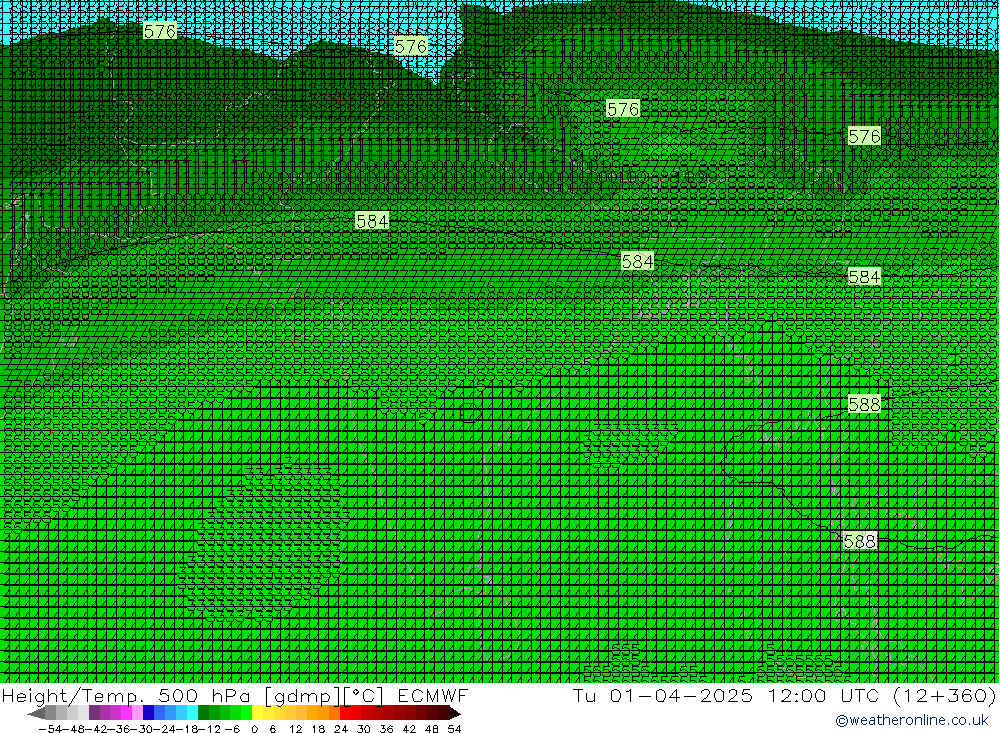Click the 0 value on the legend scale
This screenshot has width=1000, height=733.
tap(254, 729)
